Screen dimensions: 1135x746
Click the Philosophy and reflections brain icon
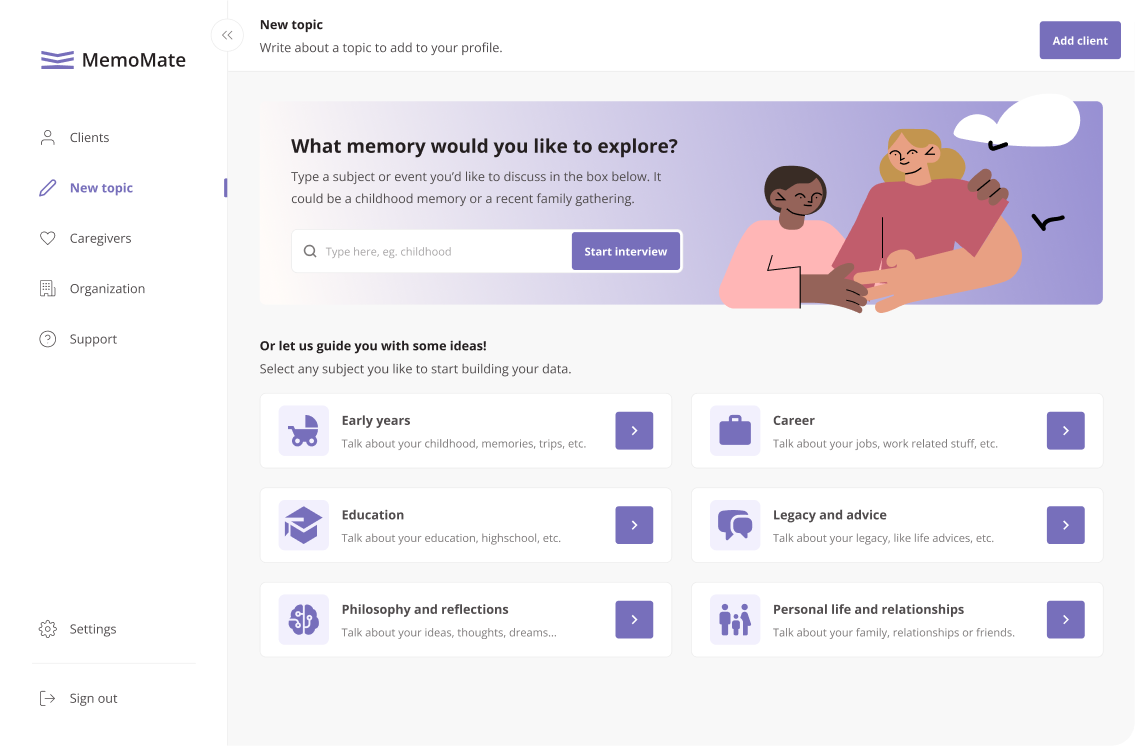303,619
